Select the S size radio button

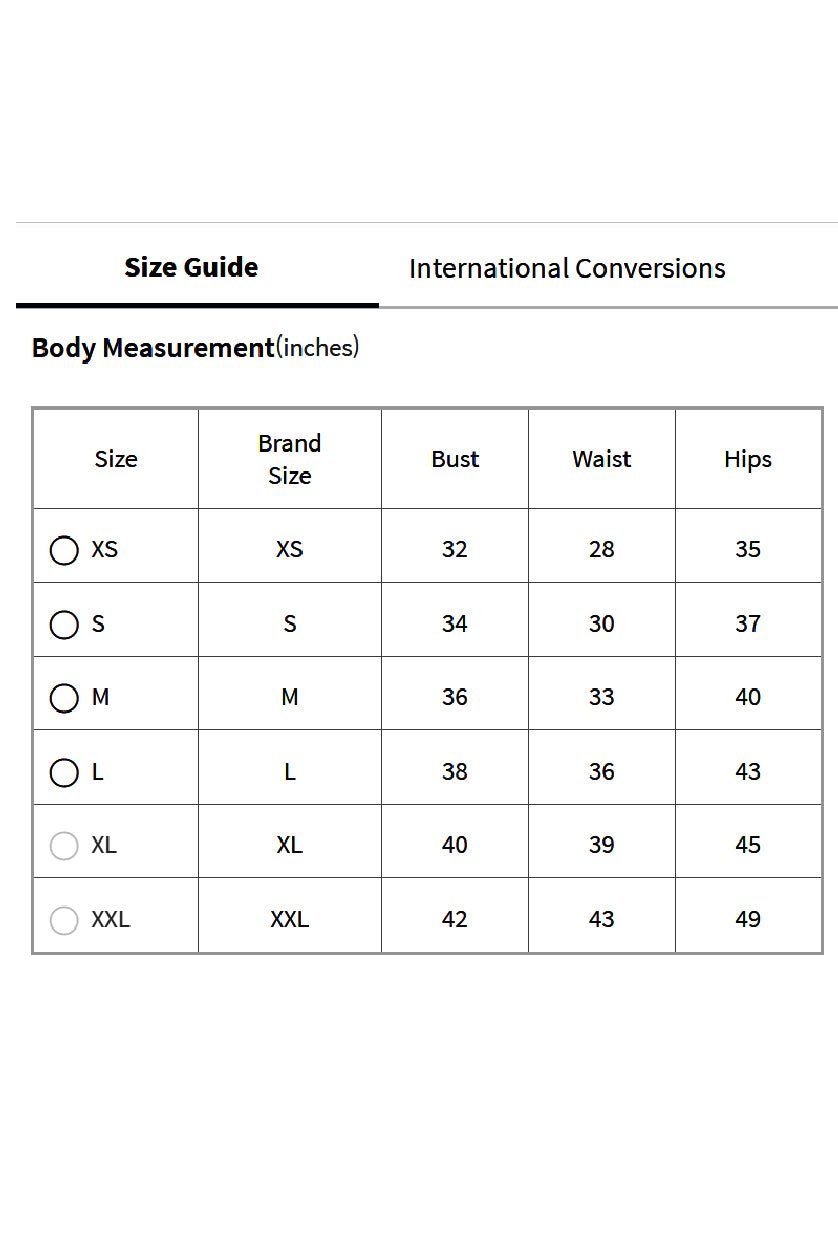click(x=64, y=624)
